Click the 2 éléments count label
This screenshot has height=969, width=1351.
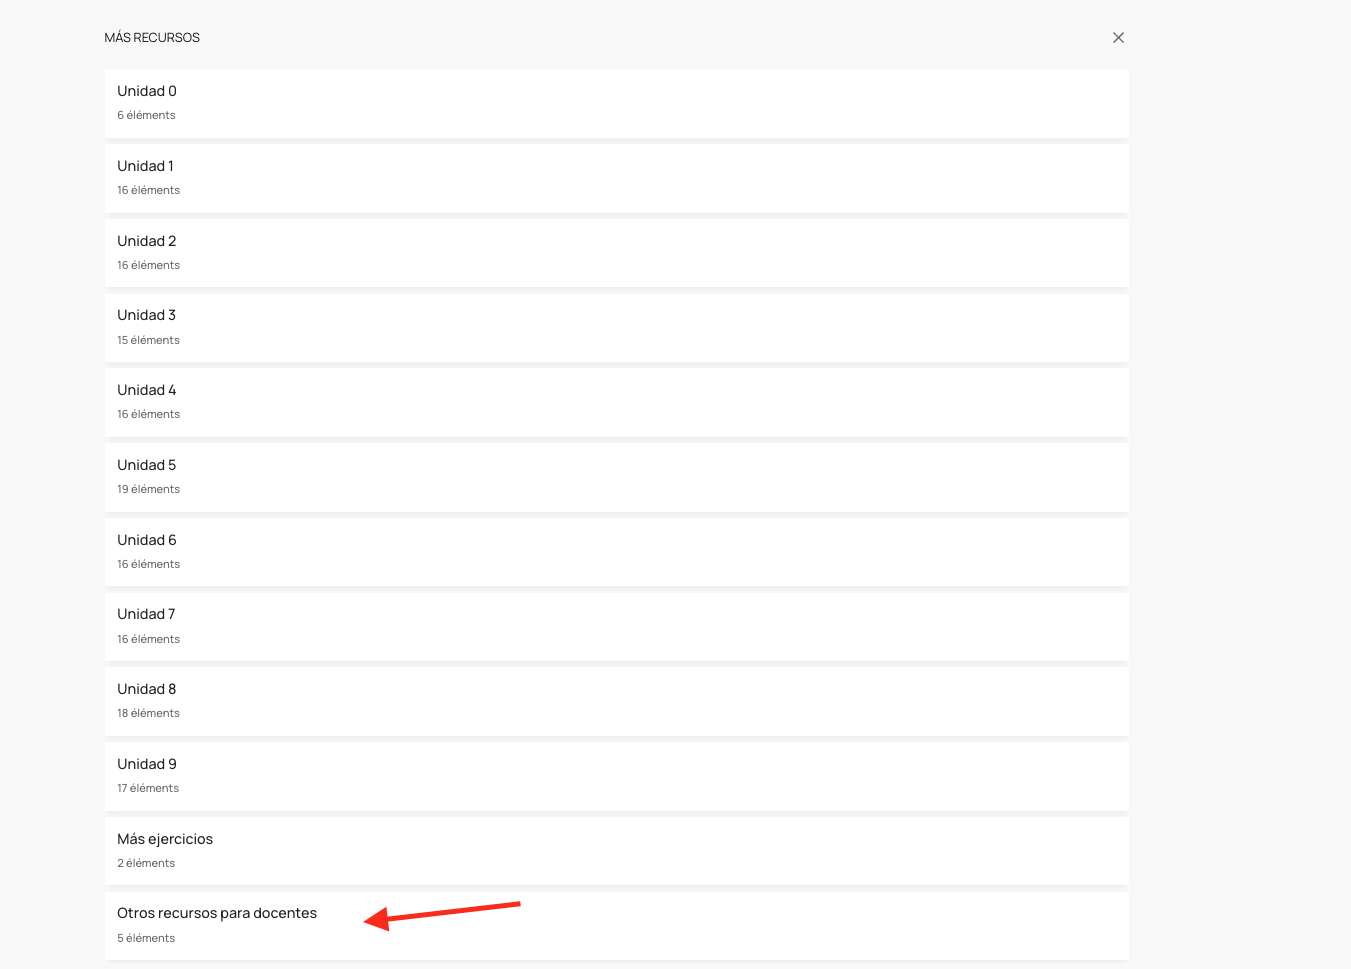pyautogui.click(x=146, y=864)
